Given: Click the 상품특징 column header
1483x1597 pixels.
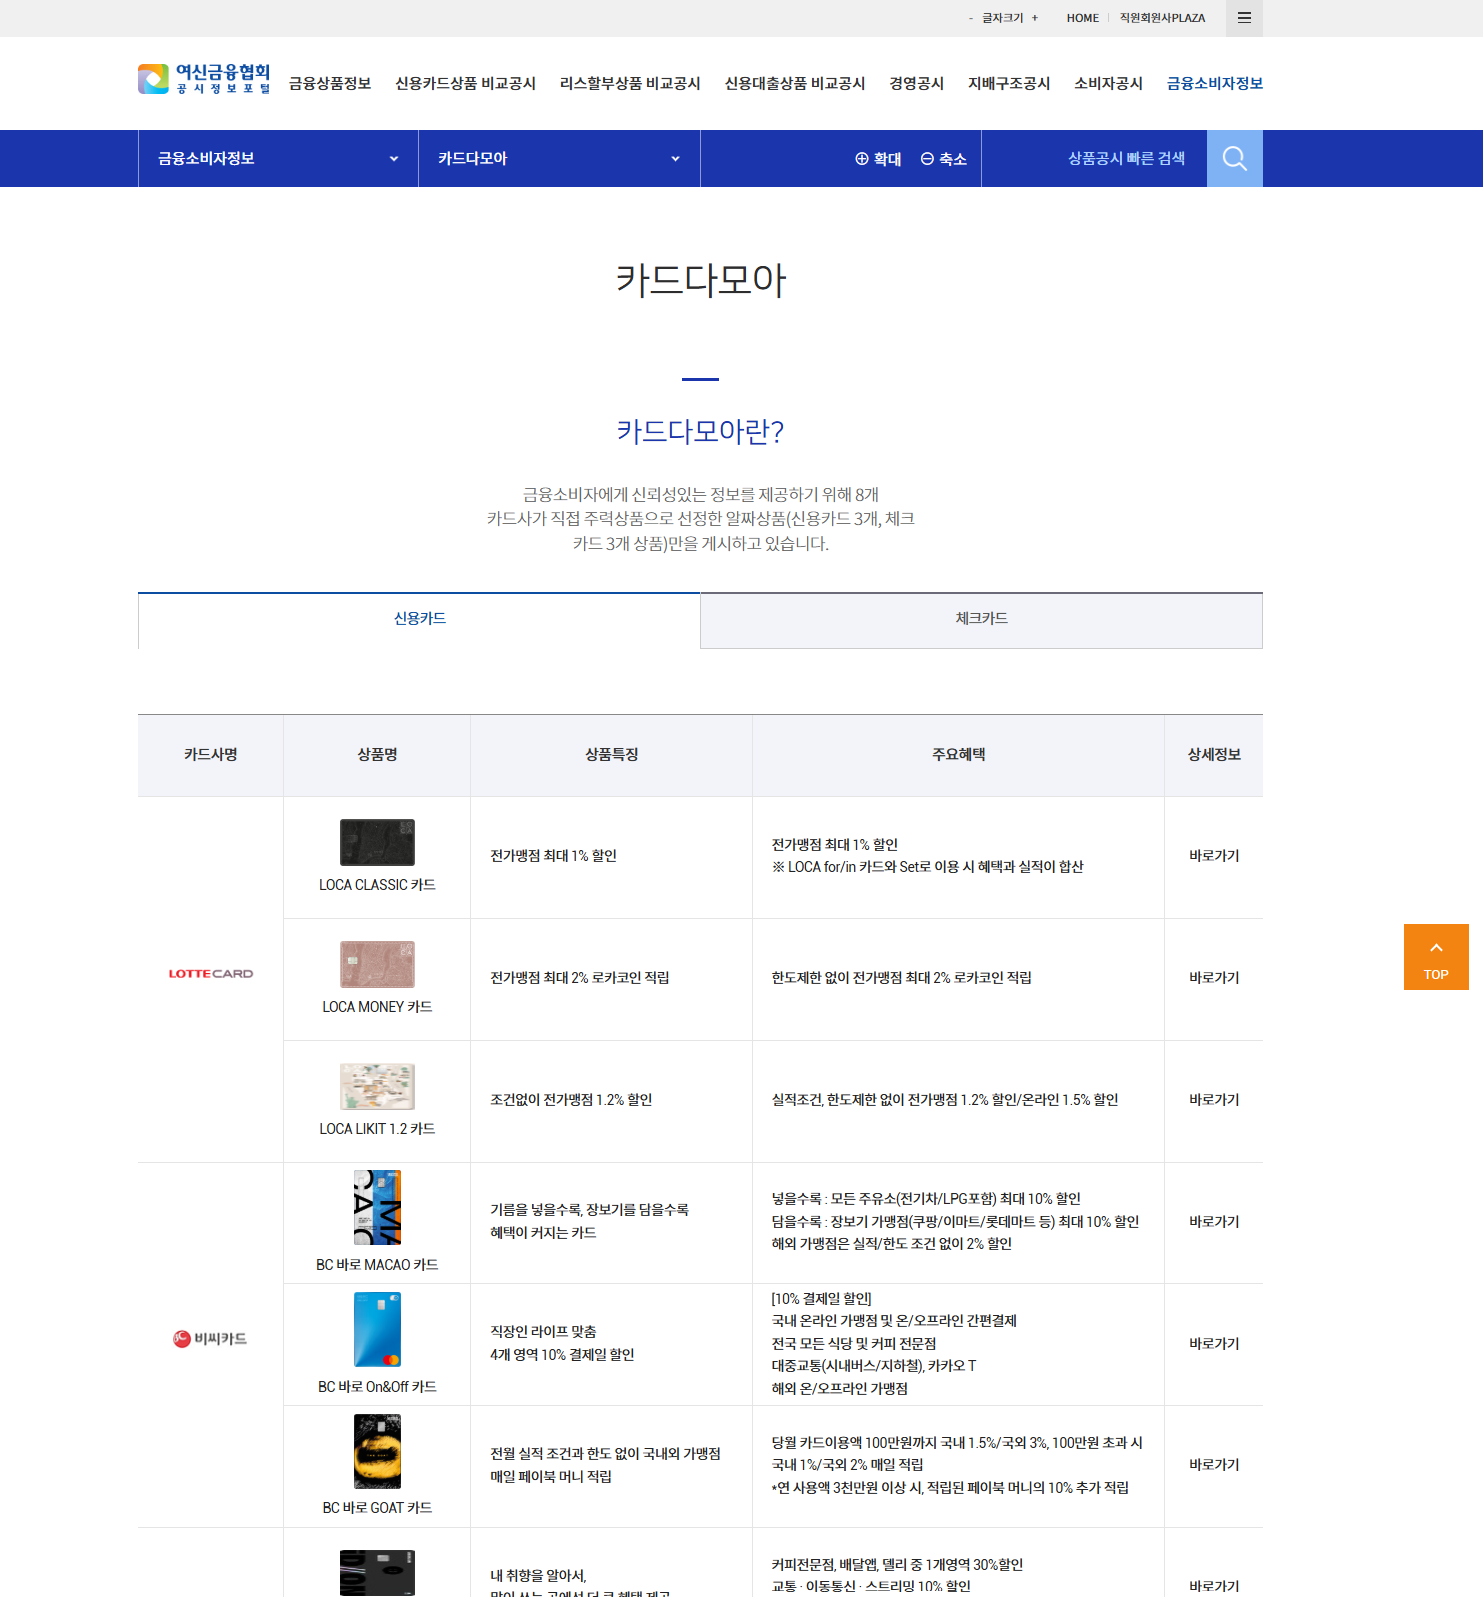Looking at the screenshot, I should coord(612,755).
